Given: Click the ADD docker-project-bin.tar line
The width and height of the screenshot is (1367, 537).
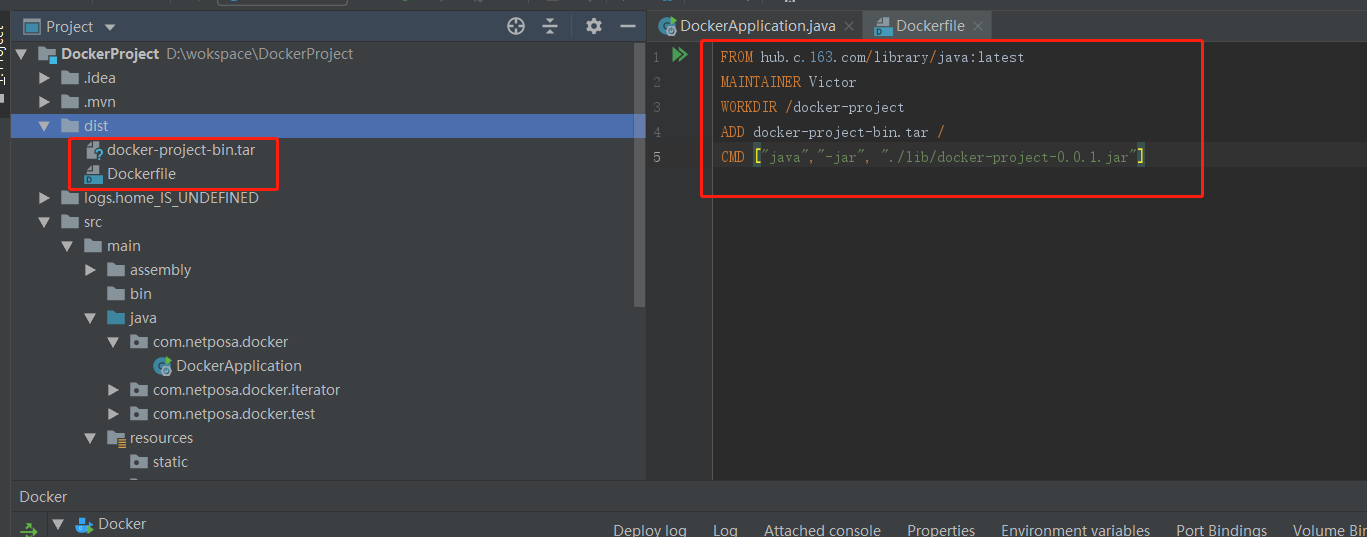Looking at the screenshot, I should tap(832, 132).
